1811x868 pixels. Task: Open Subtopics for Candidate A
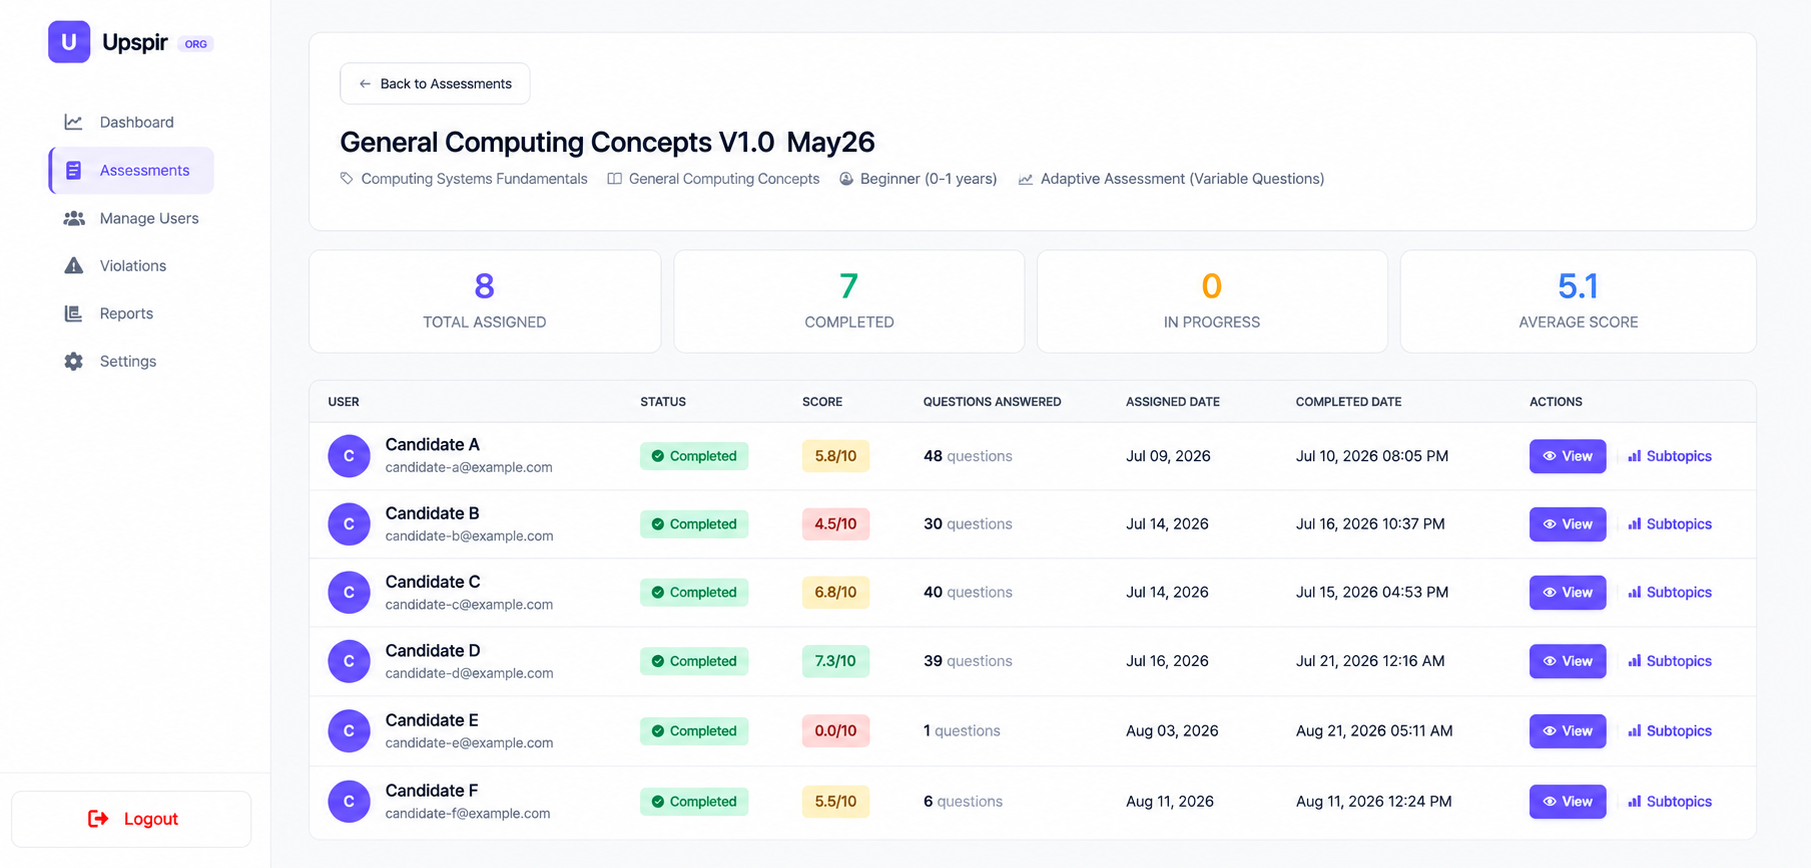pos(1669,456)
